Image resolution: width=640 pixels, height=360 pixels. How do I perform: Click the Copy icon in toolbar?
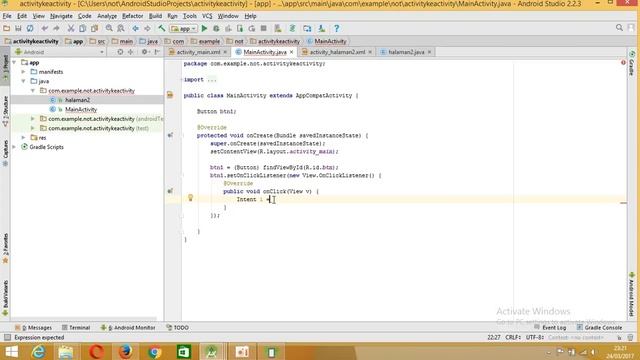click(82, 29)
